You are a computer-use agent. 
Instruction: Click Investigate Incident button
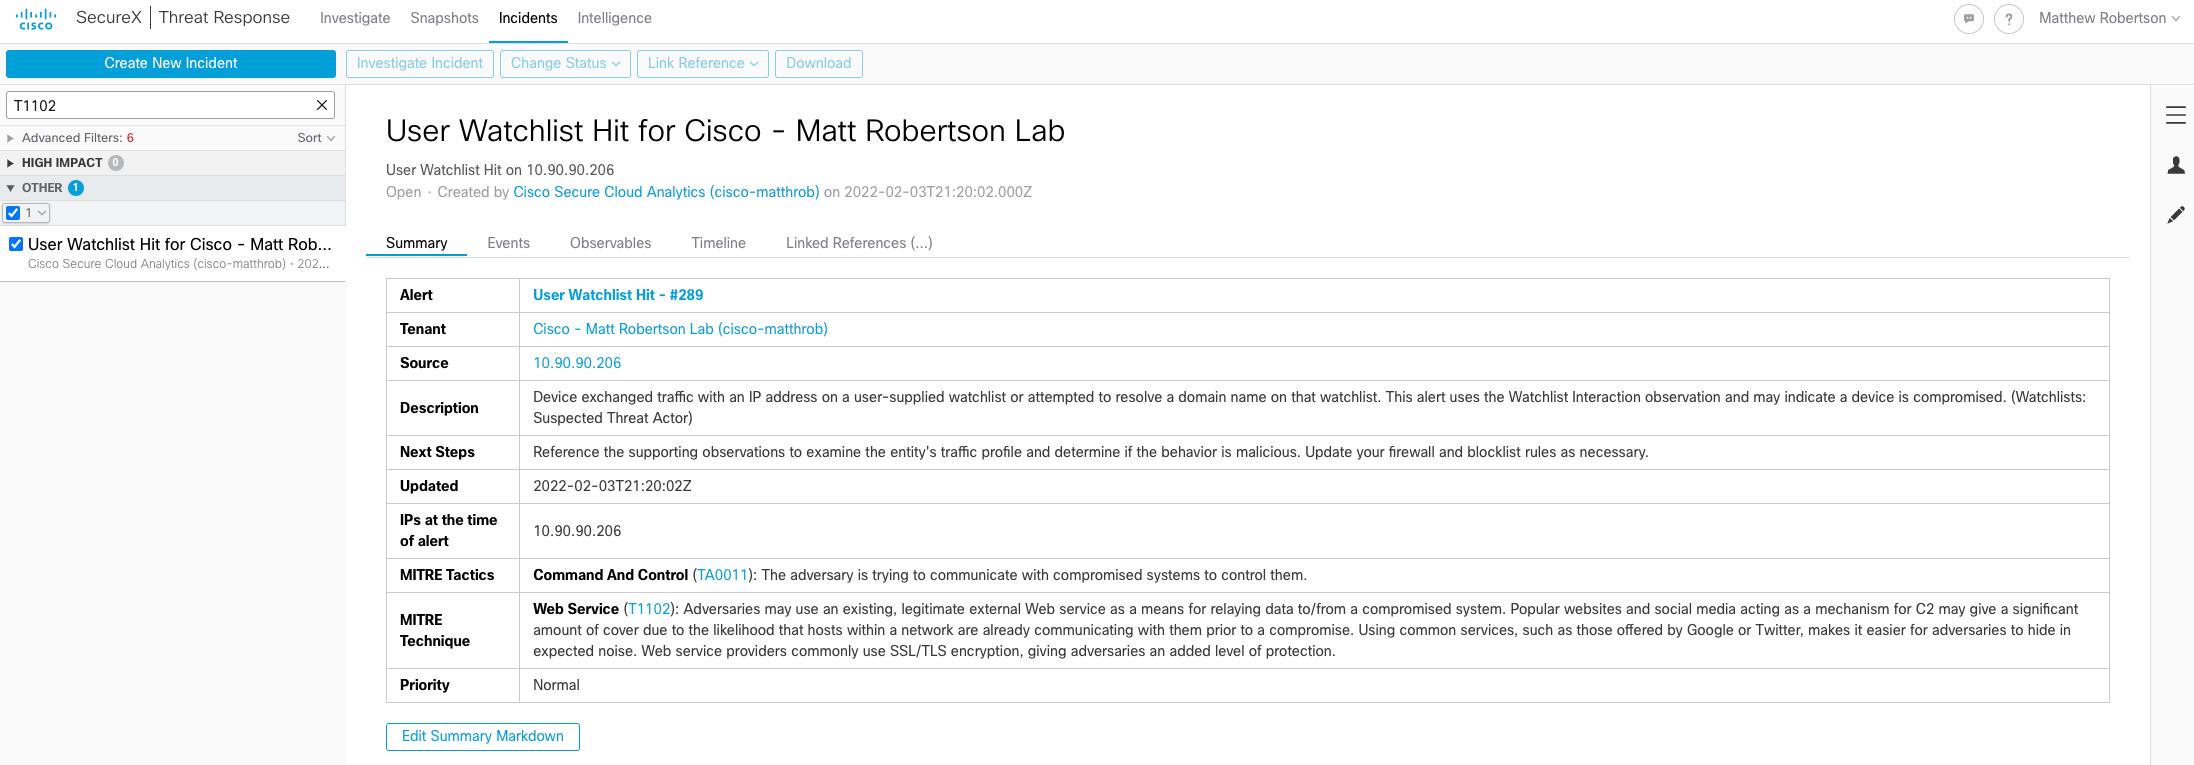tap(420, 63)
